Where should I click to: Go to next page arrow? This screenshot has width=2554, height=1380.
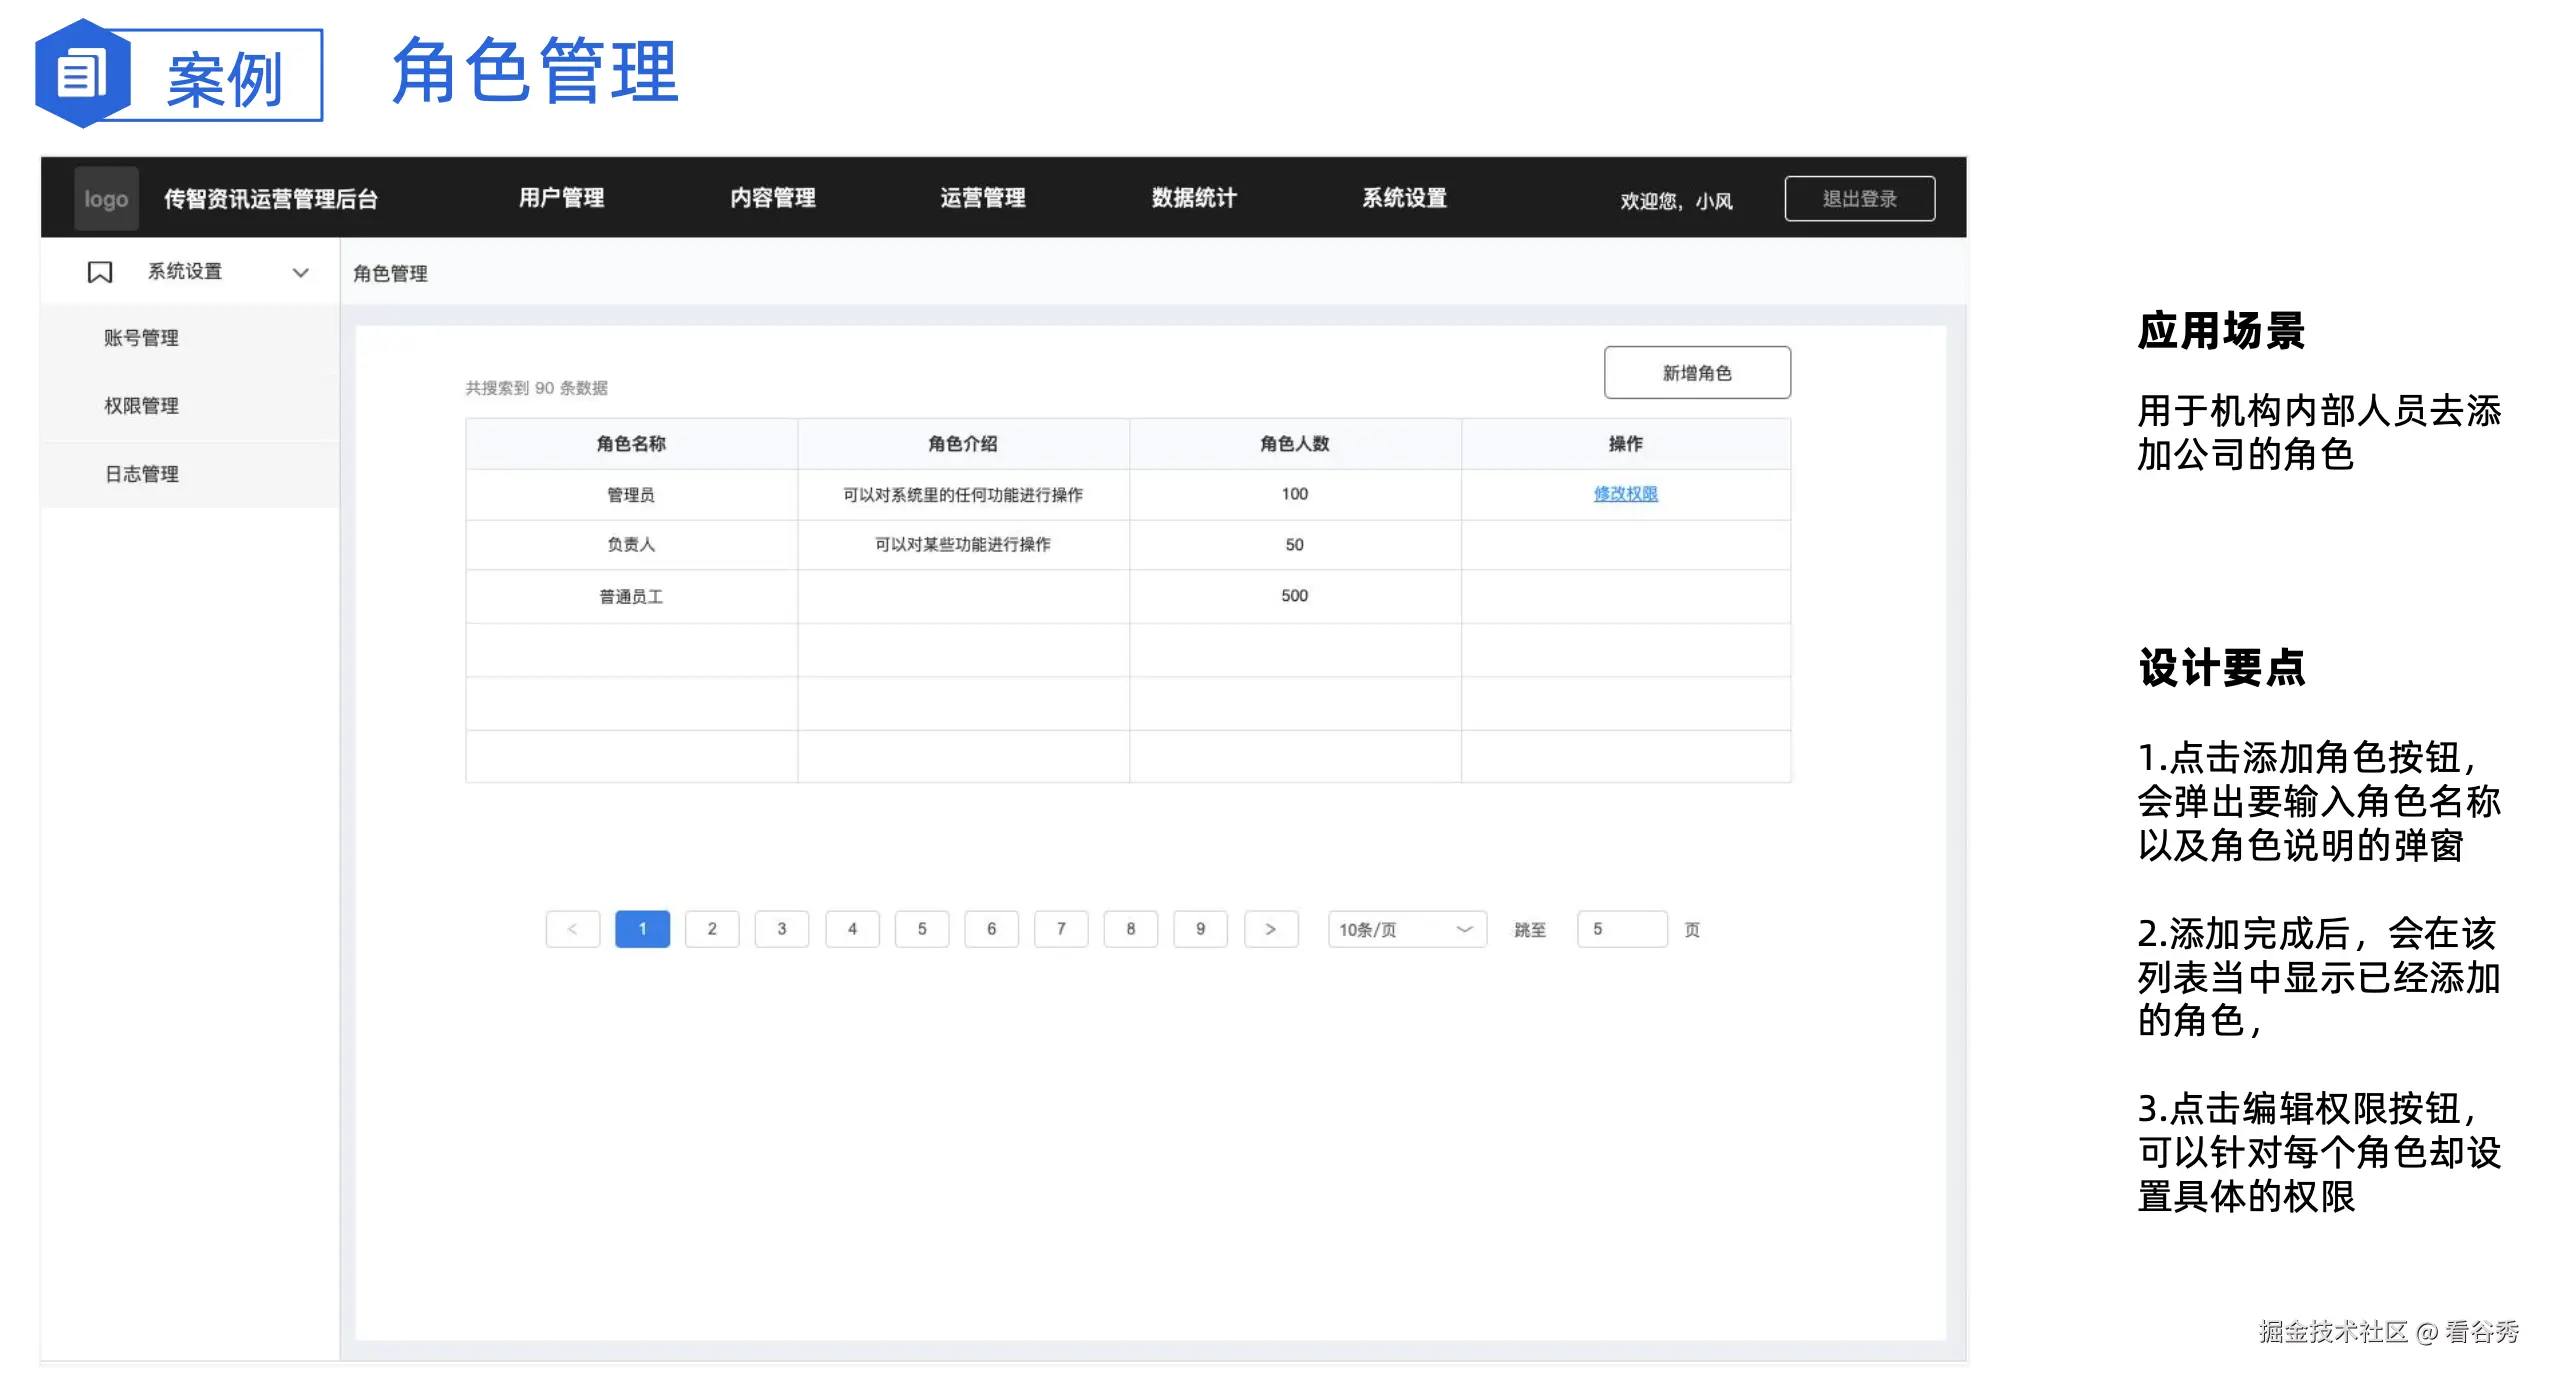pyautogui.click(x=1270, y=929)
